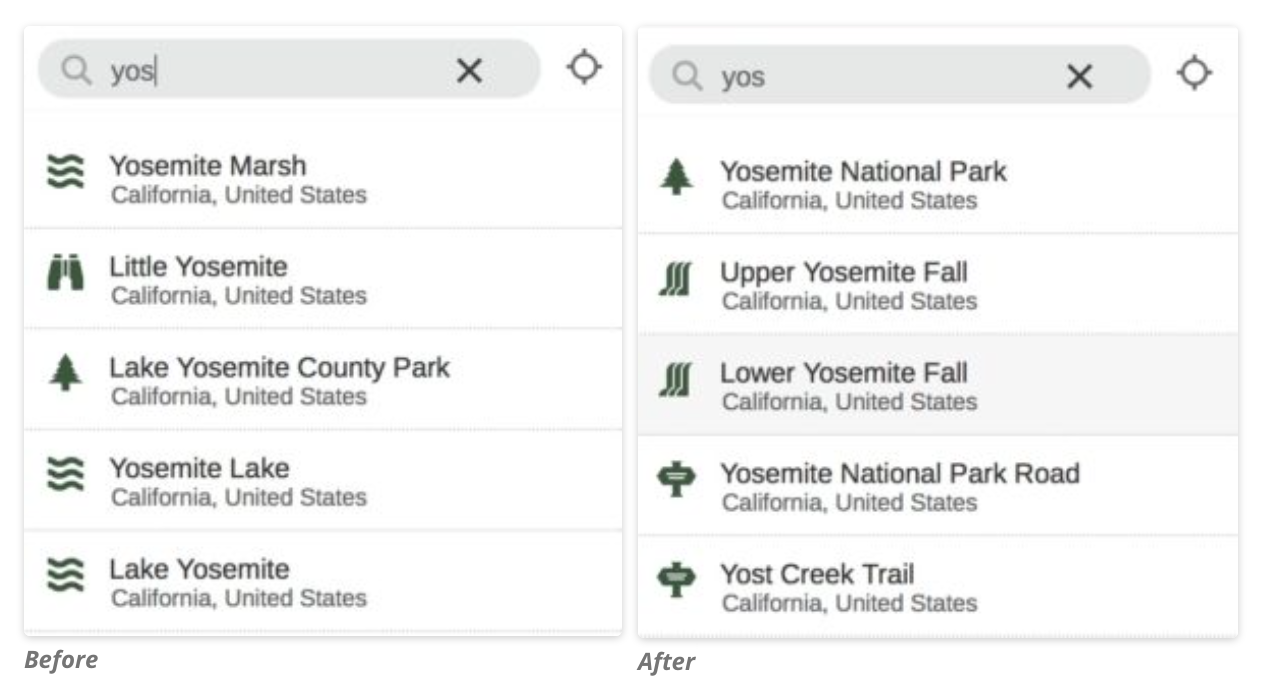Click the binoculars icon beside Little Yosemite
Viewport: 1266px width, 696px height.
coord(66,273)
